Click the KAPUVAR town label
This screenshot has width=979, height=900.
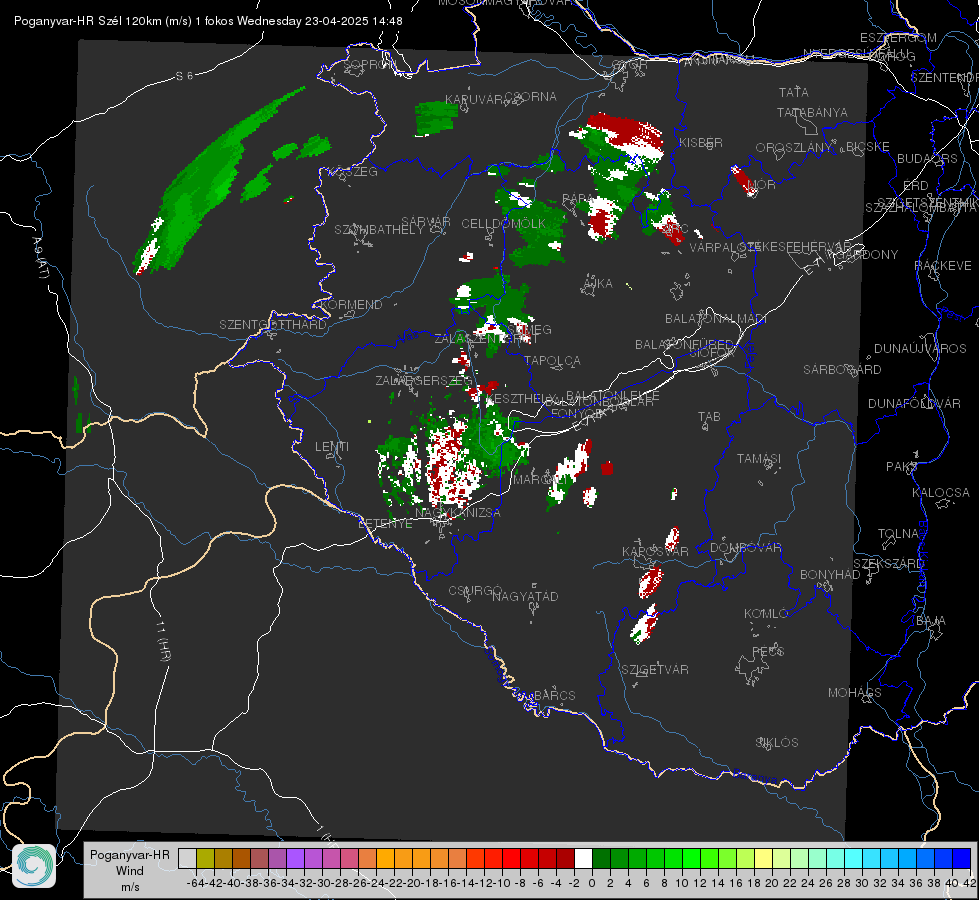[475, 100]
